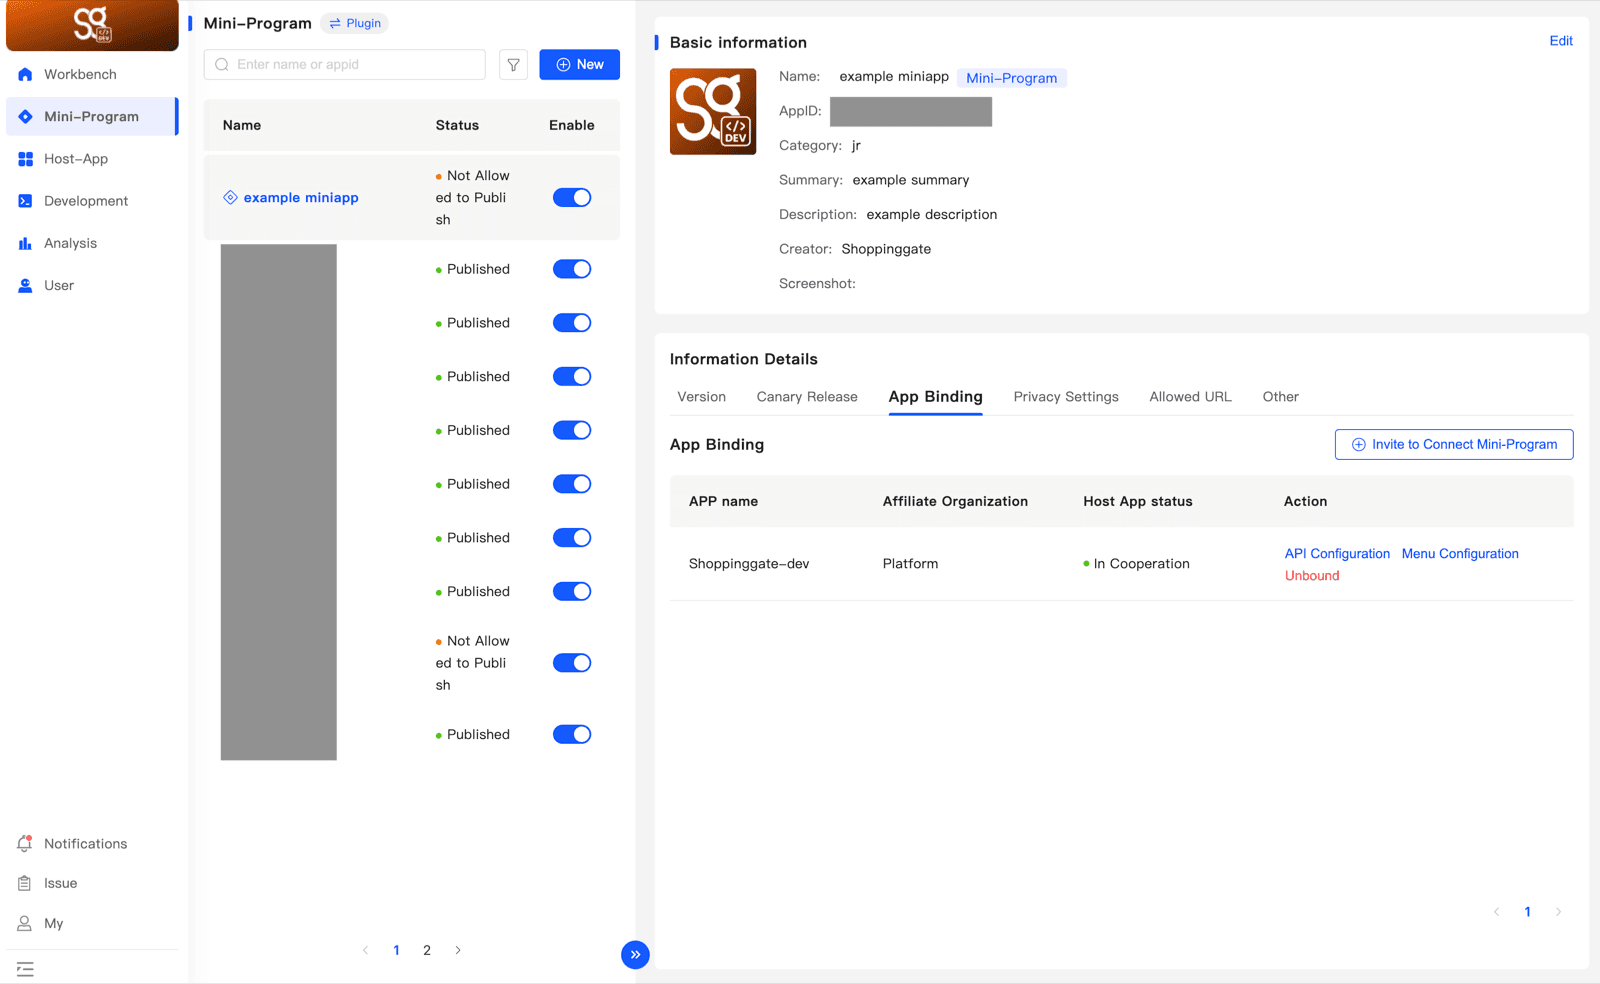Click the New button
1600x984 pixels.
[580, 65]
